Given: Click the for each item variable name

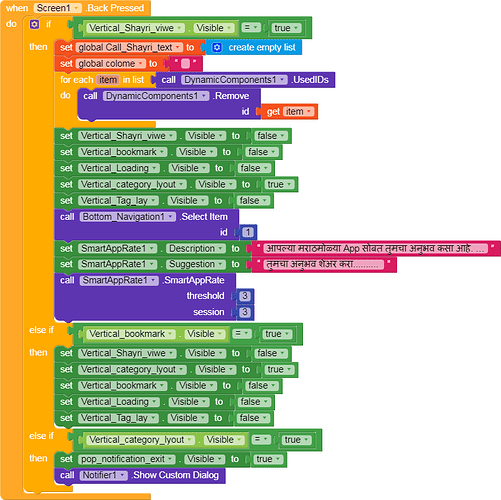Looking at the screenshot, I should click(108, 80).
